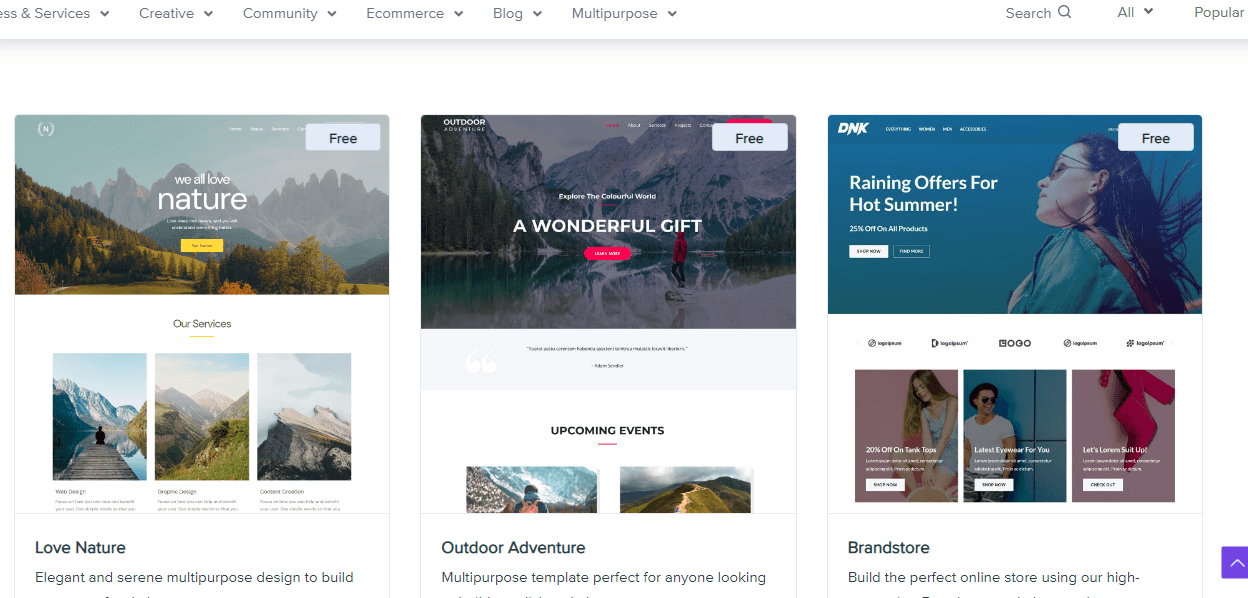Open the Brandstore template title link

888,548
